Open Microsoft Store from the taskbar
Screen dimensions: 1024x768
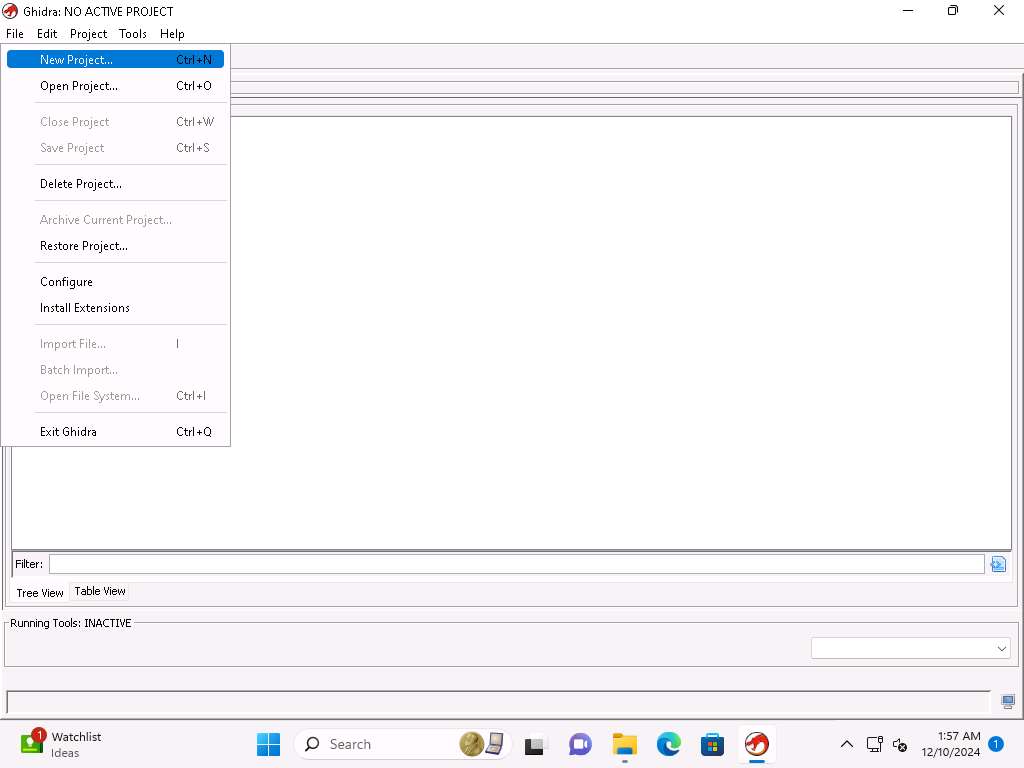click(712, 744)
